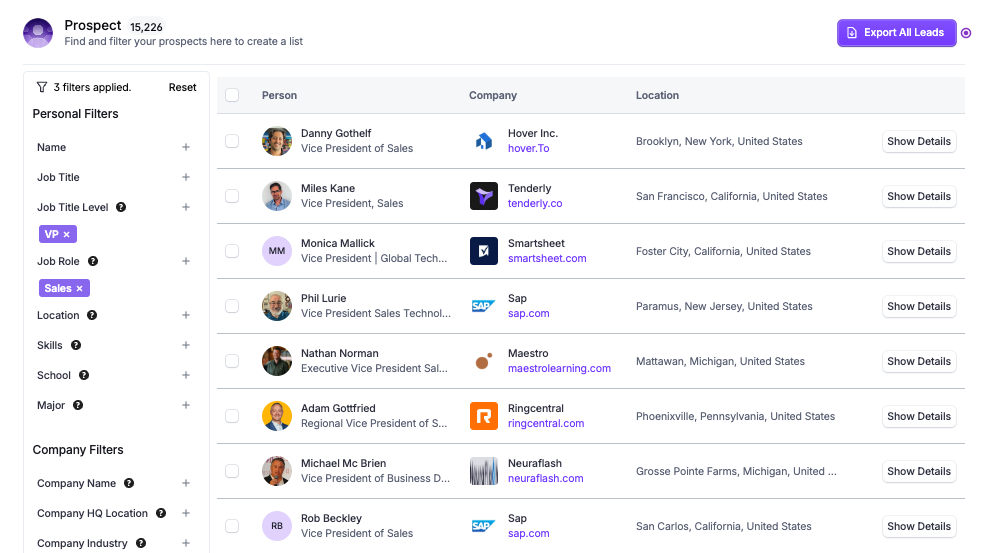Remove the VP filter tag
994x553 pixels.
(67, 235)
